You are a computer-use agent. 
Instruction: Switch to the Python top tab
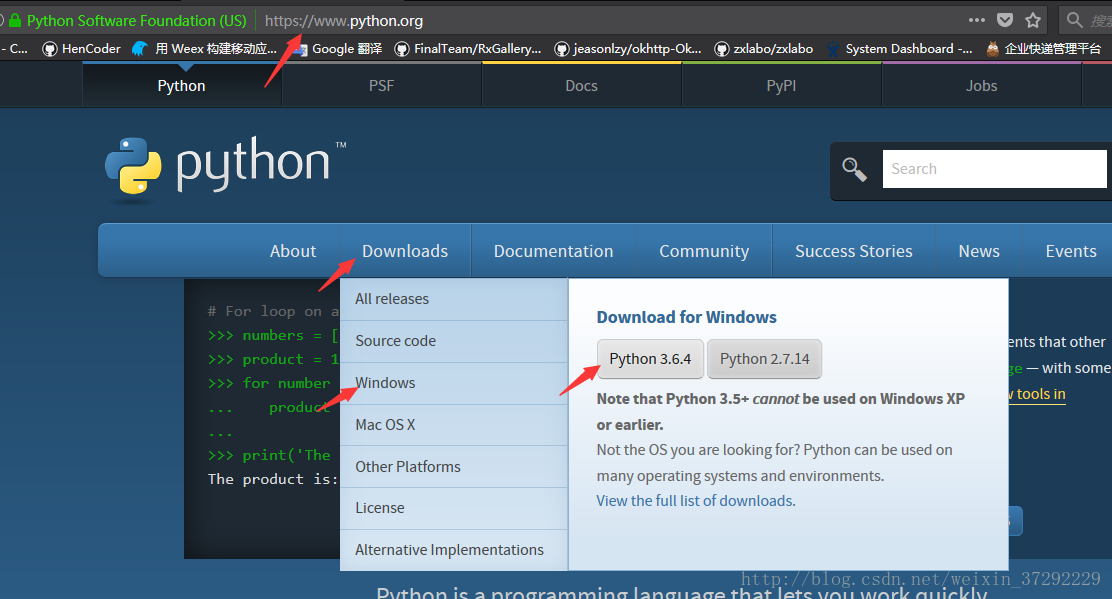(x=182, y=85)
